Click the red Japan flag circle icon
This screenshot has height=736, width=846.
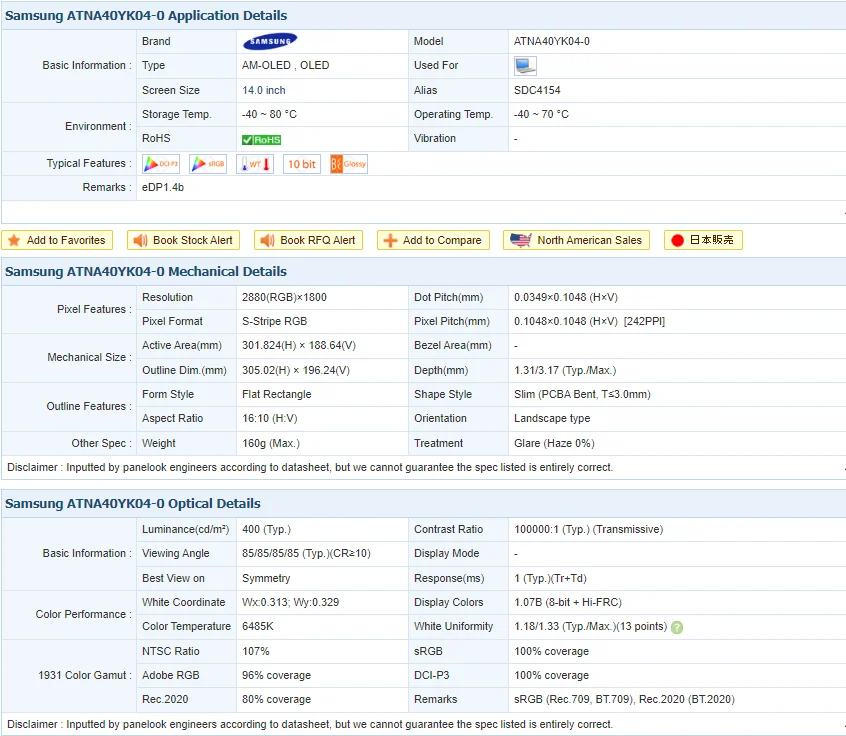click(x=678, y=240)
